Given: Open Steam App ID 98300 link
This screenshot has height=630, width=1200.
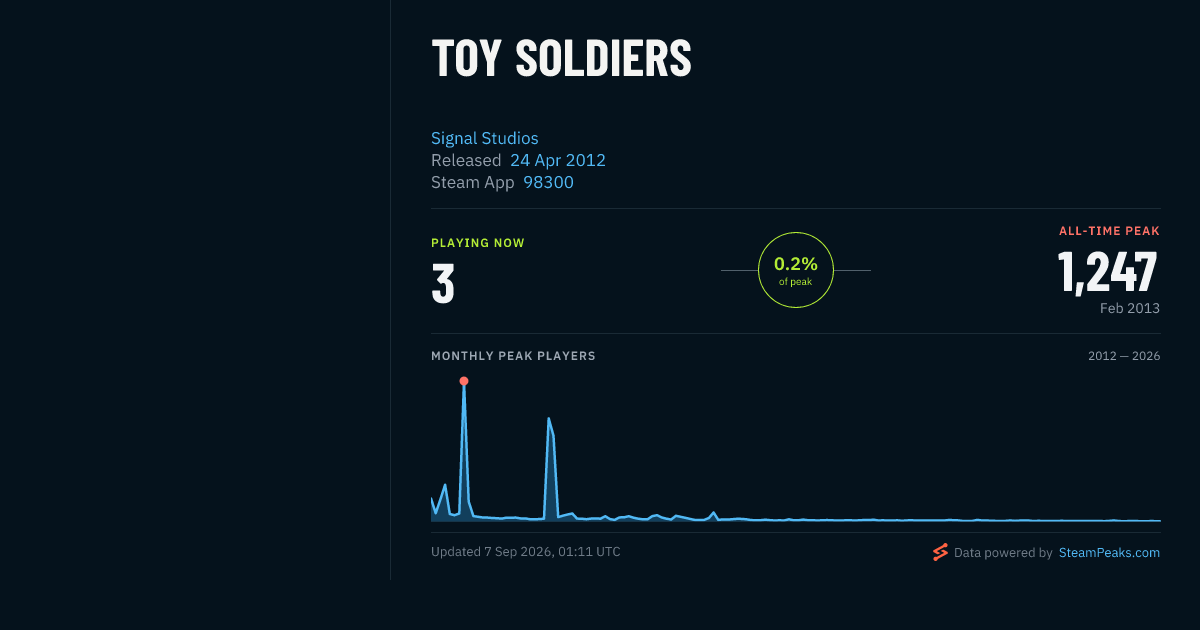Looking at the screenshot, I should coord(549,182).
